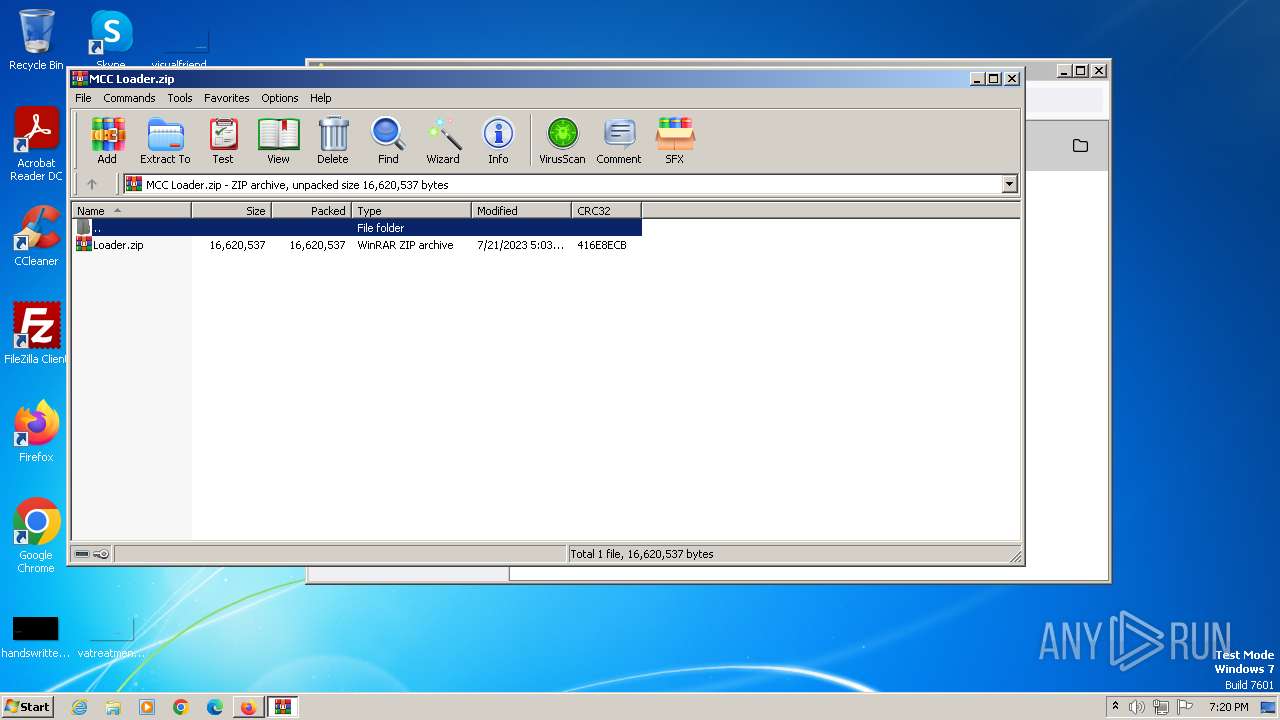Sort by Type column header
The height and width of the screenshot is (720, 1280).
coord(411,210)
